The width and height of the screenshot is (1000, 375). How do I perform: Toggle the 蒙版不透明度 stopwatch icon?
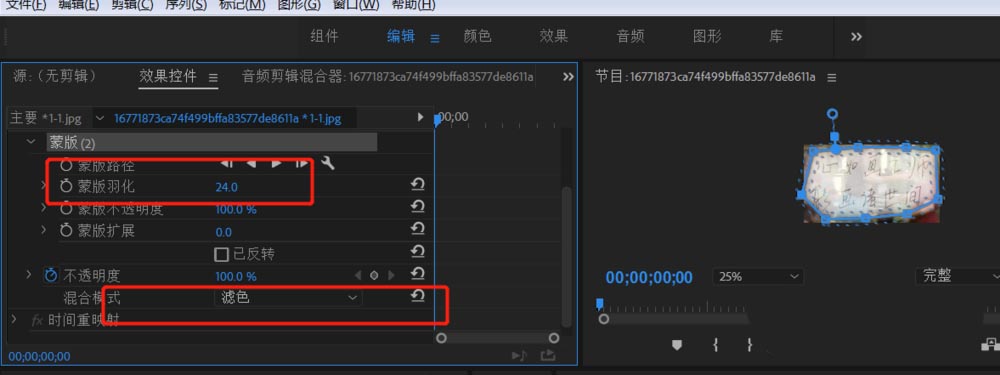[66, 209]
